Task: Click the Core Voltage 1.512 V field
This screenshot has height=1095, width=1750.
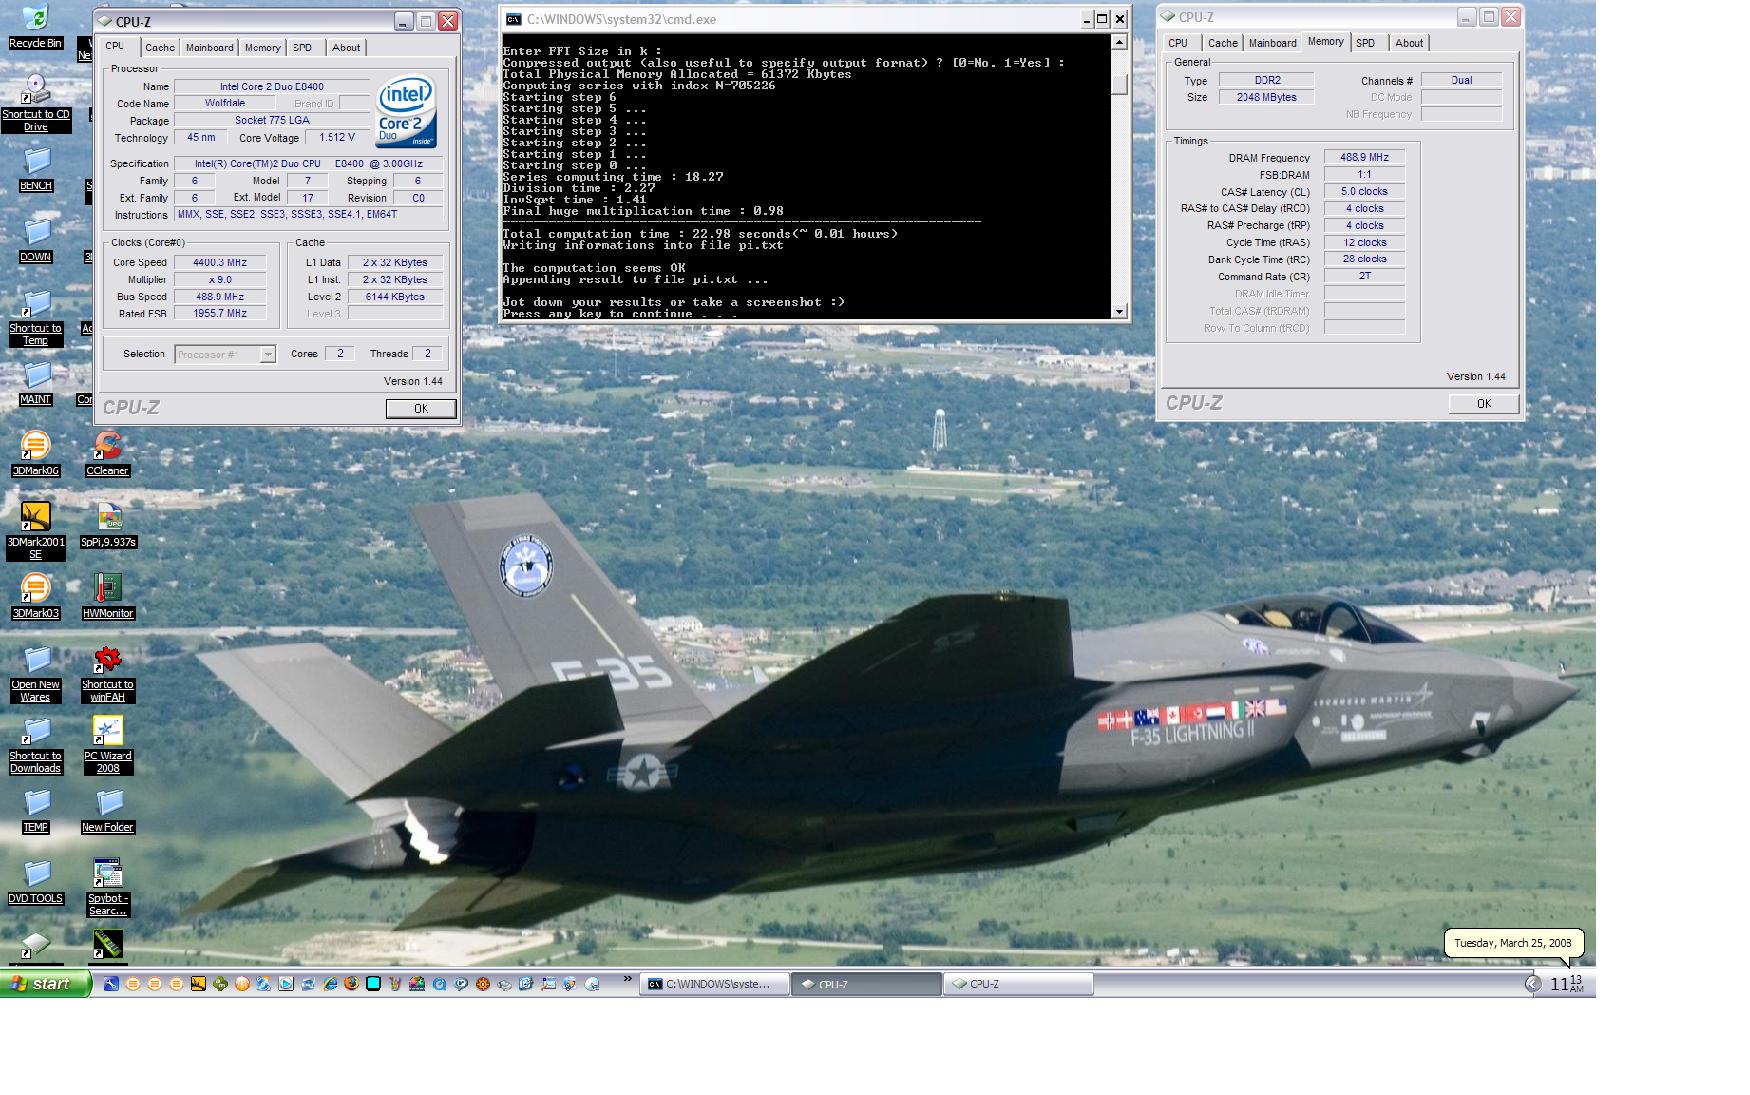Action: (337, 138)
